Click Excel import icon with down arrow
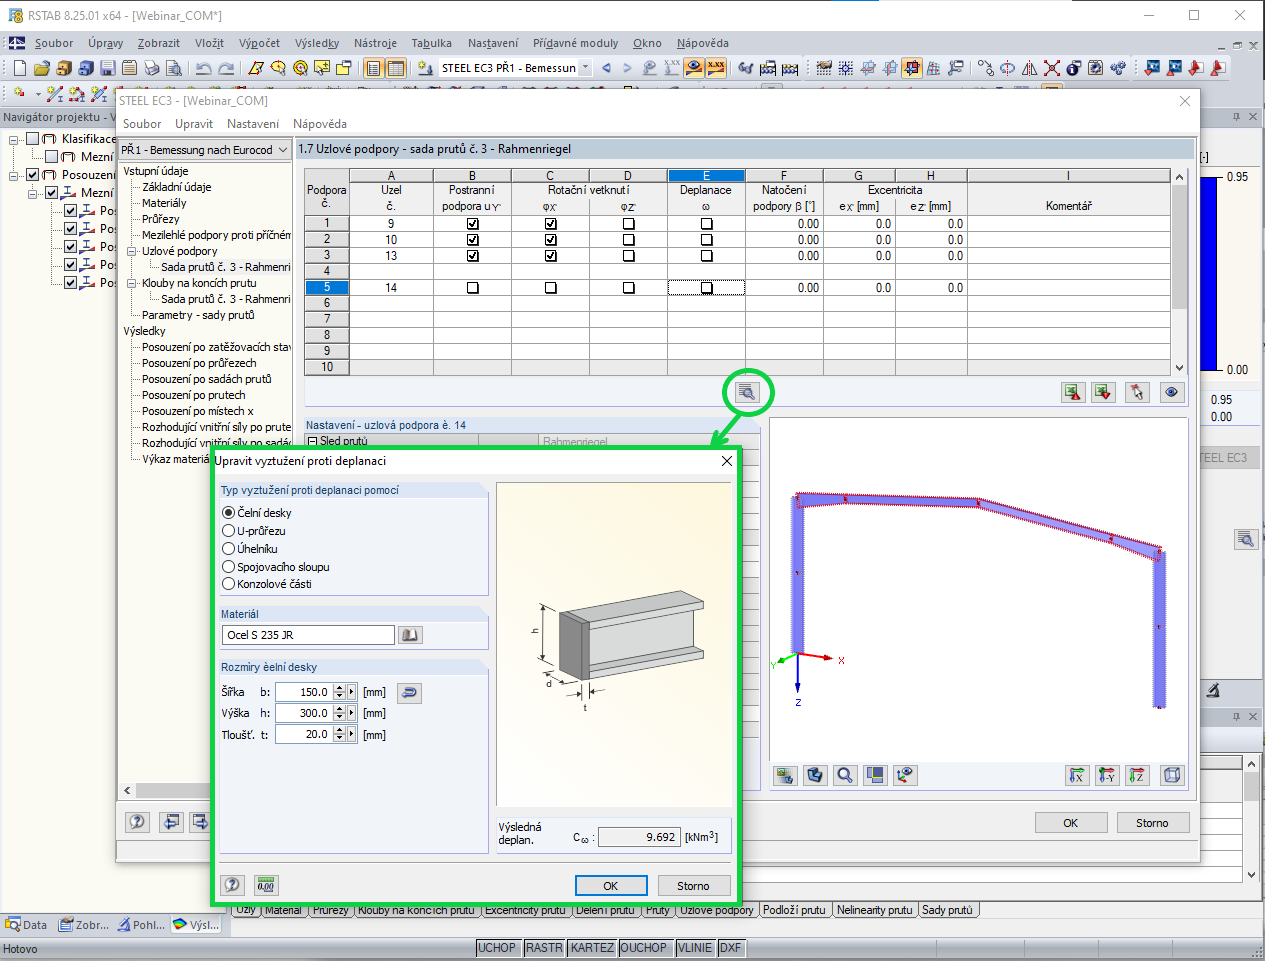This screenshot has height=961, width=1265. pos(1103,392)
